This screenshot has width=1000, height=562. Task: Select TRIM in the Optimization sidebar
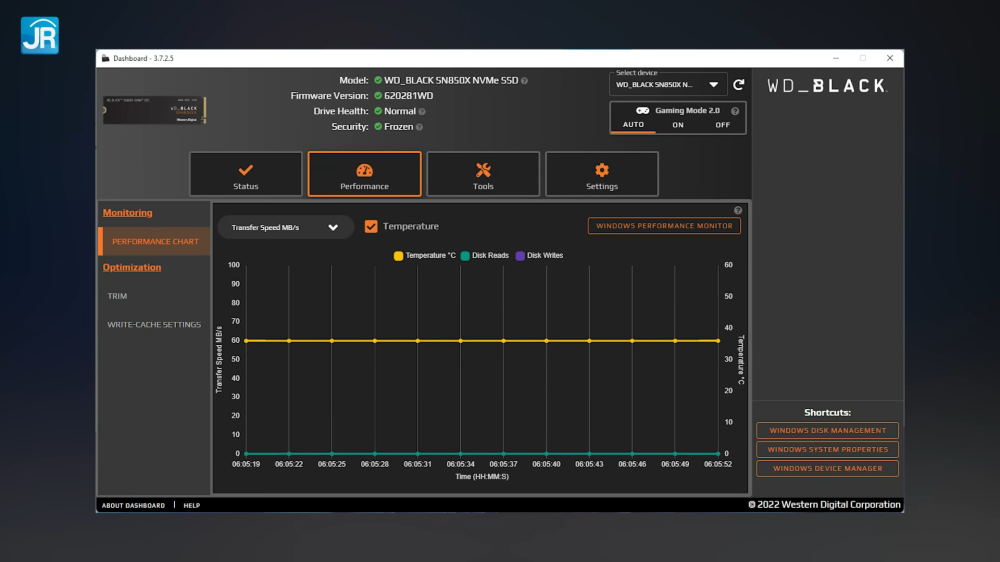118,296
